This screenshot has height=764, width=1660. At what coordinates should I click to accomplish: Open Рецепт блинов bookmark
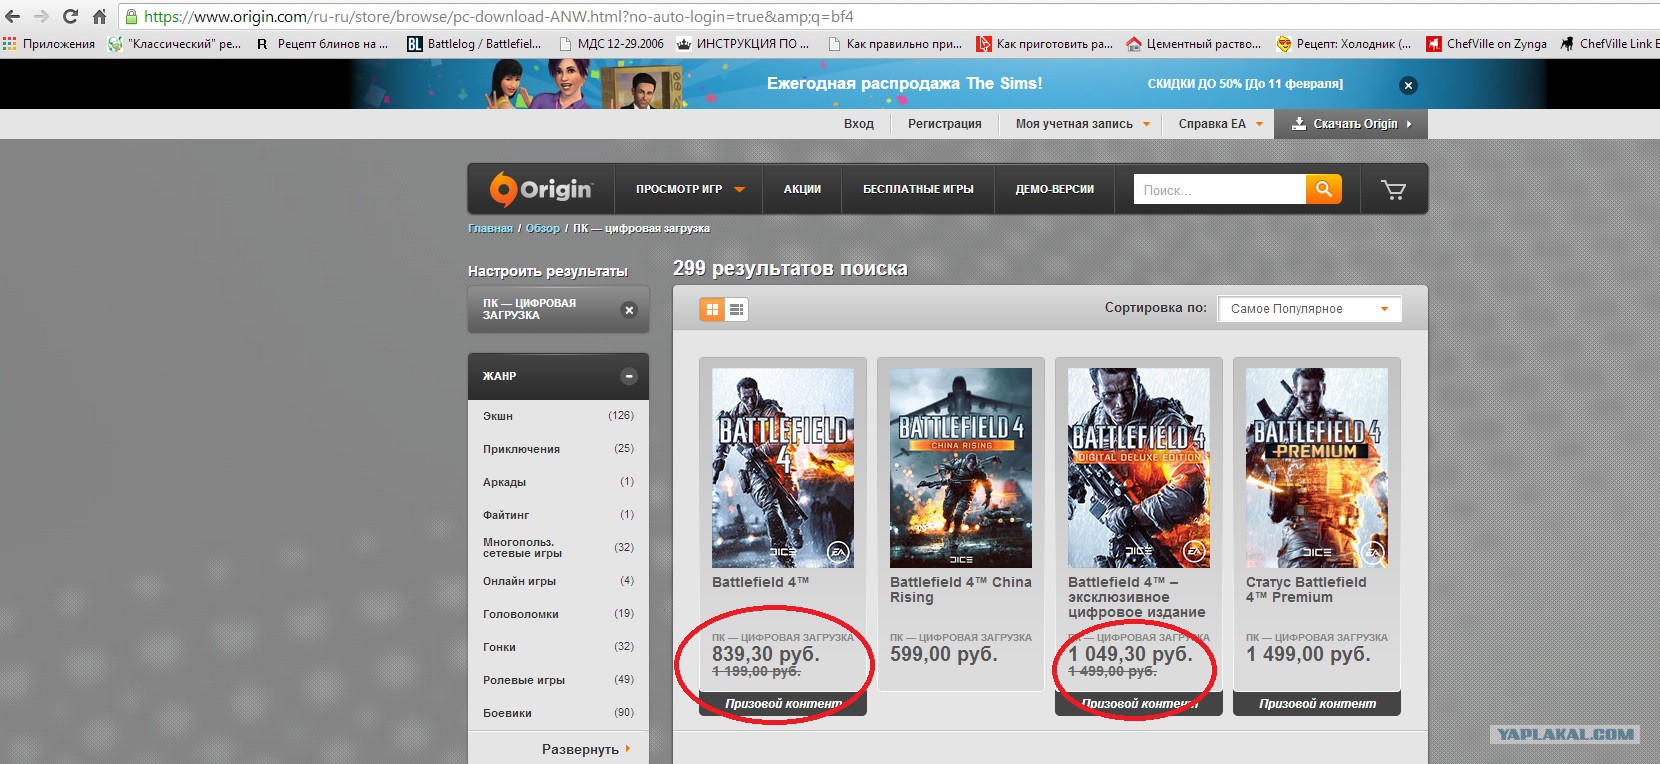coord(322,44)
